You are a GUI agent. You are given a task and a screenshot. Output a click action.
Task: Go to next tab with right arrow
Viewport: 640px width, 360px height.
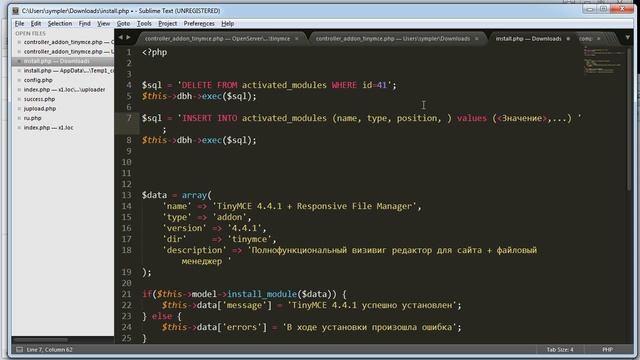(x=128, y=38)
